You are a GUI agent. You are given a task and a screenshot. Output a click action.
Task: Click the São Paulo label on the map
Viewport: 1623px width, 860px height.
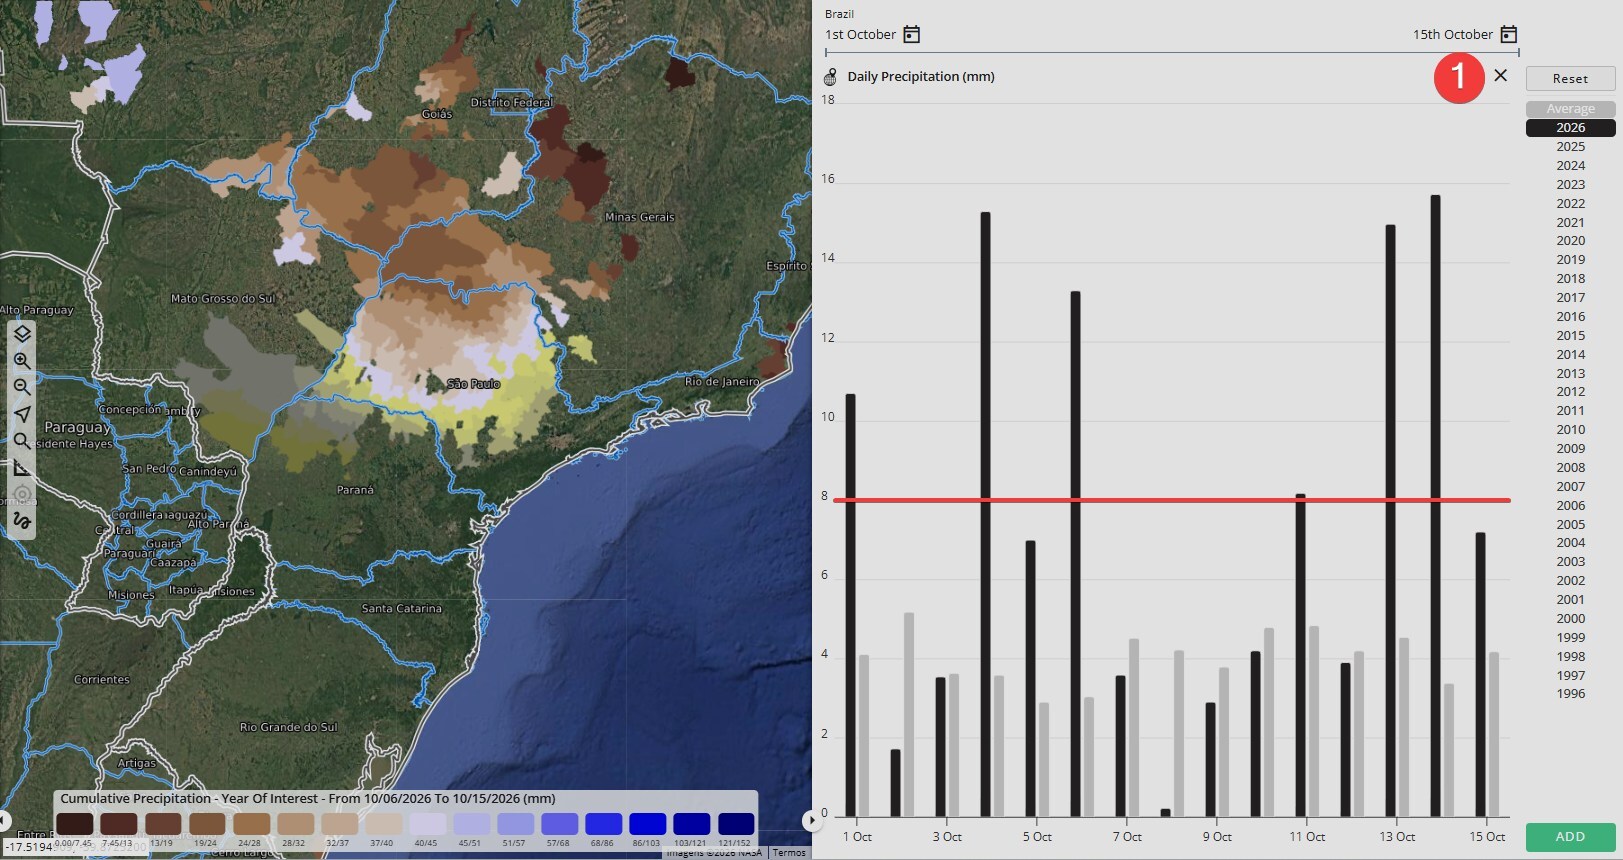coord(473,384)
